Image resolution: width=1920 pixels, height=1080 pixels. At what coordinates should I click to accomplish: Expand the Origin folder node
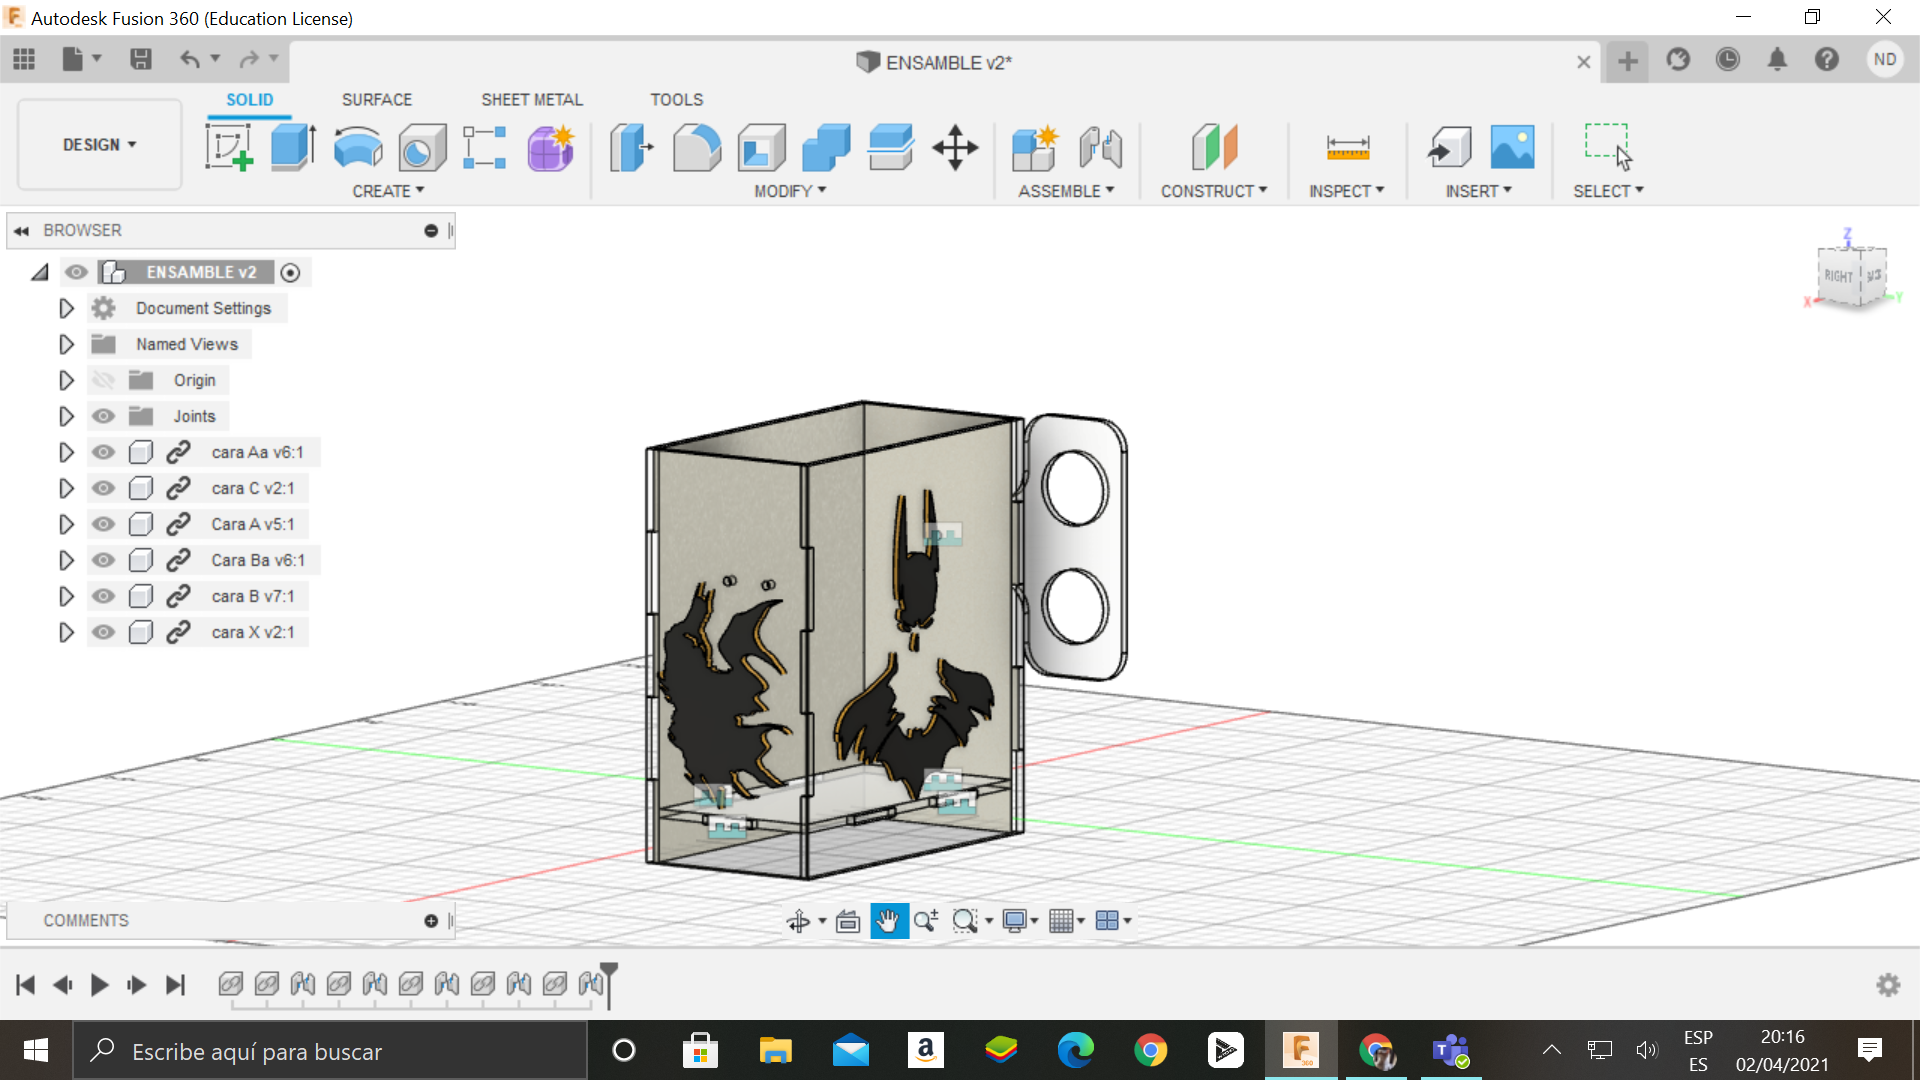pyautogui.click(x=66, y=380)
